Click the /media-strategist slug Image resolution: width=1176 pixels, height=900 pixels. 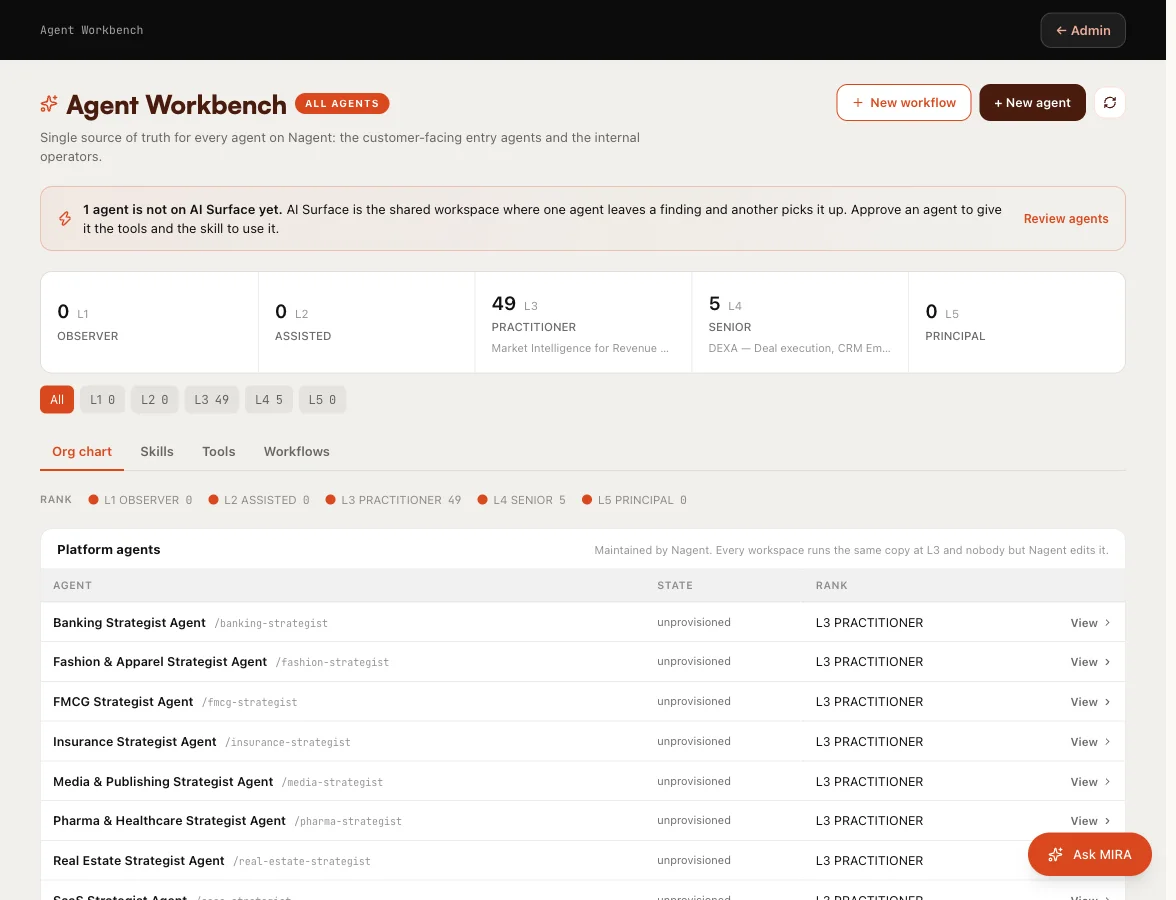(332, 782)
